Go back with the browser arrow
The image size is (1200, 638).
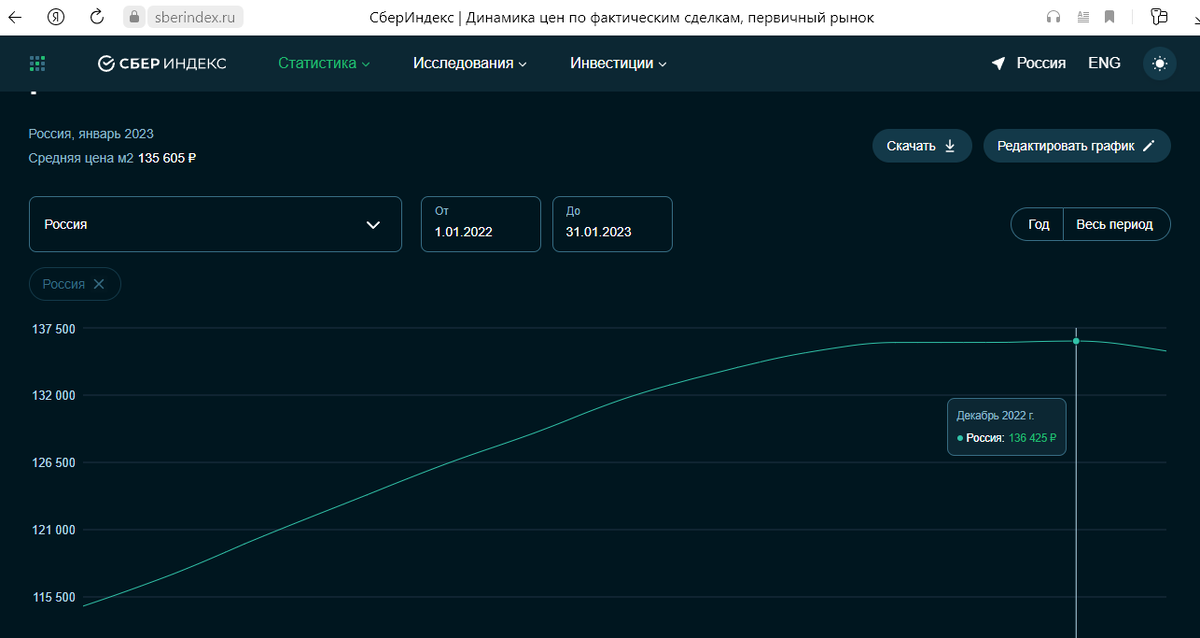click(16, 17)
